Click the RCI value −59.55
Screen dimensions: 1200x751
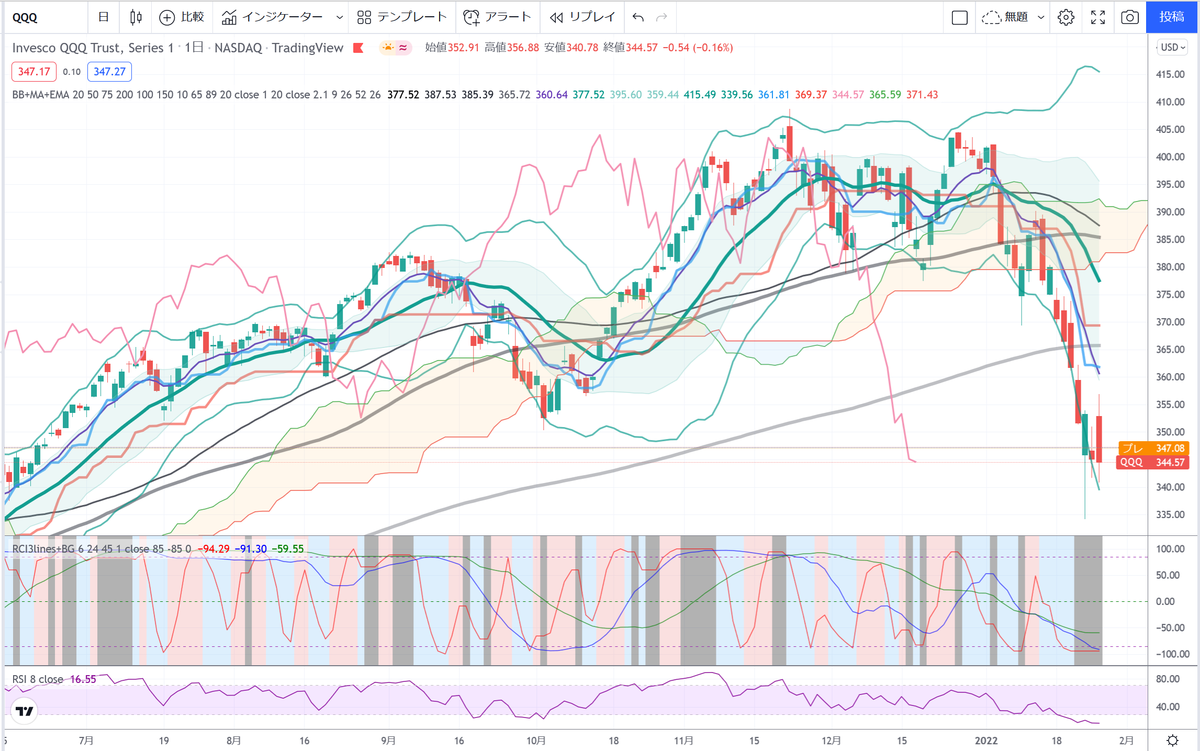point(286,549)
